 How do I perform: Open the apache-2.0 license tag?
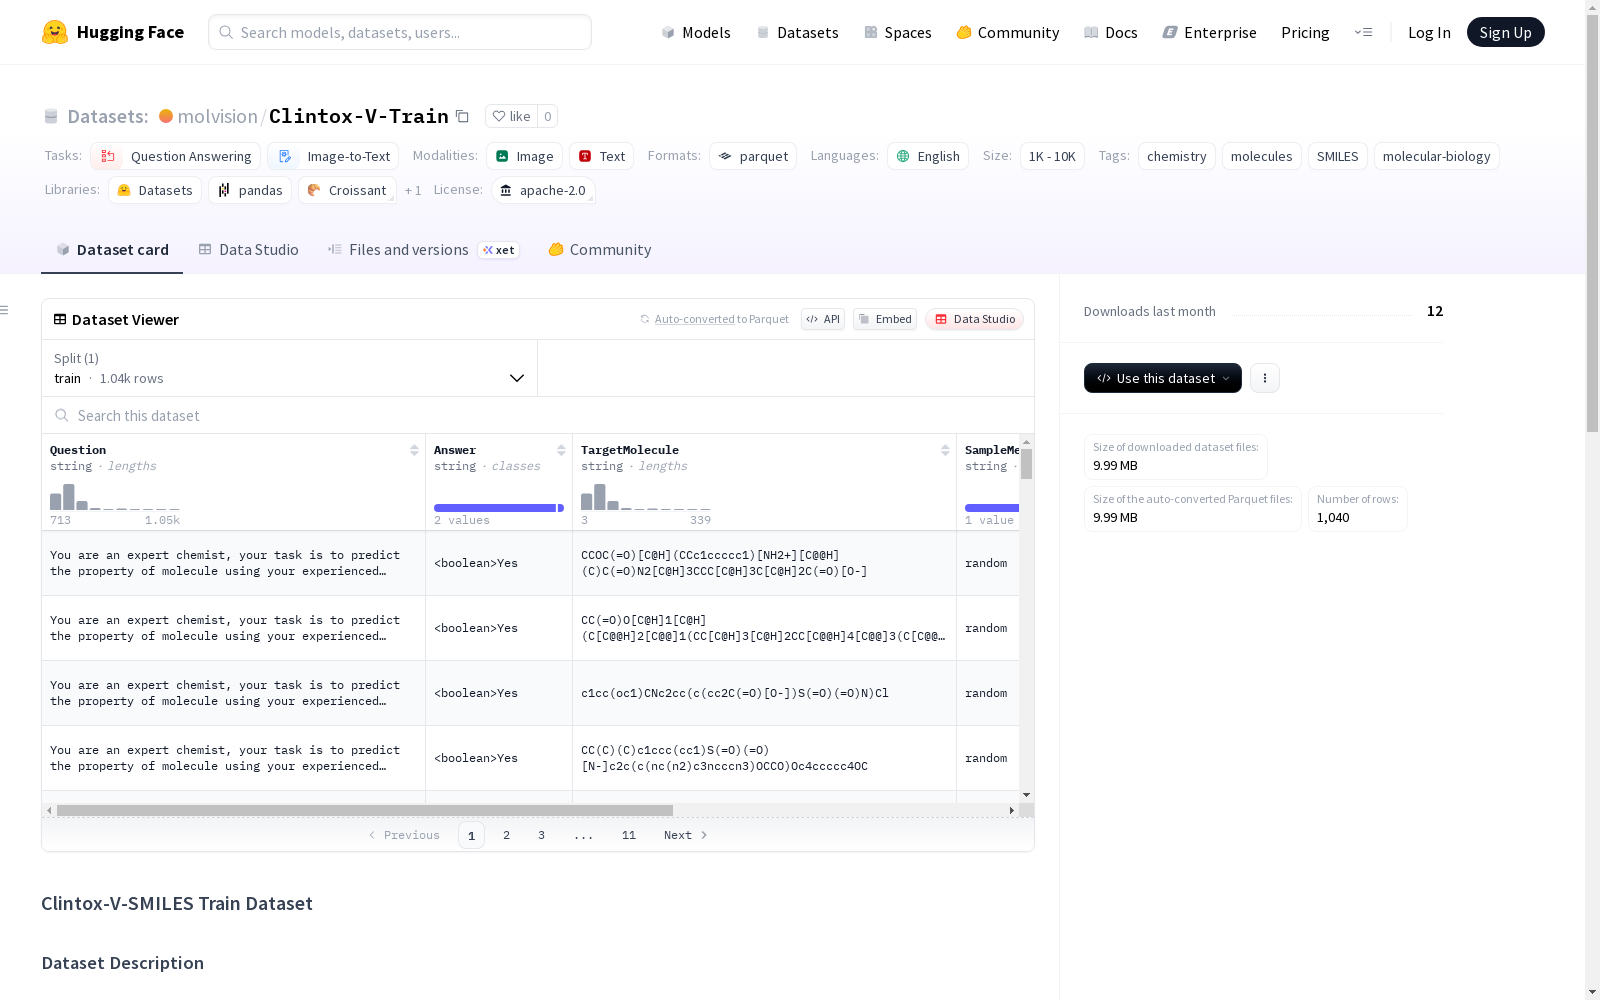(x=544, y=190)
